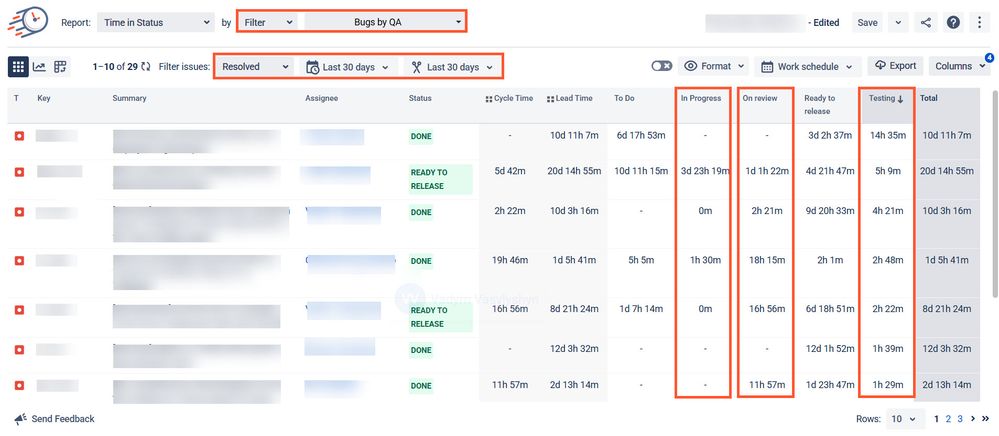The width and height of the screenshot is (999, 436).
Task: Switch to pivot table view
Action: [60, 66]
